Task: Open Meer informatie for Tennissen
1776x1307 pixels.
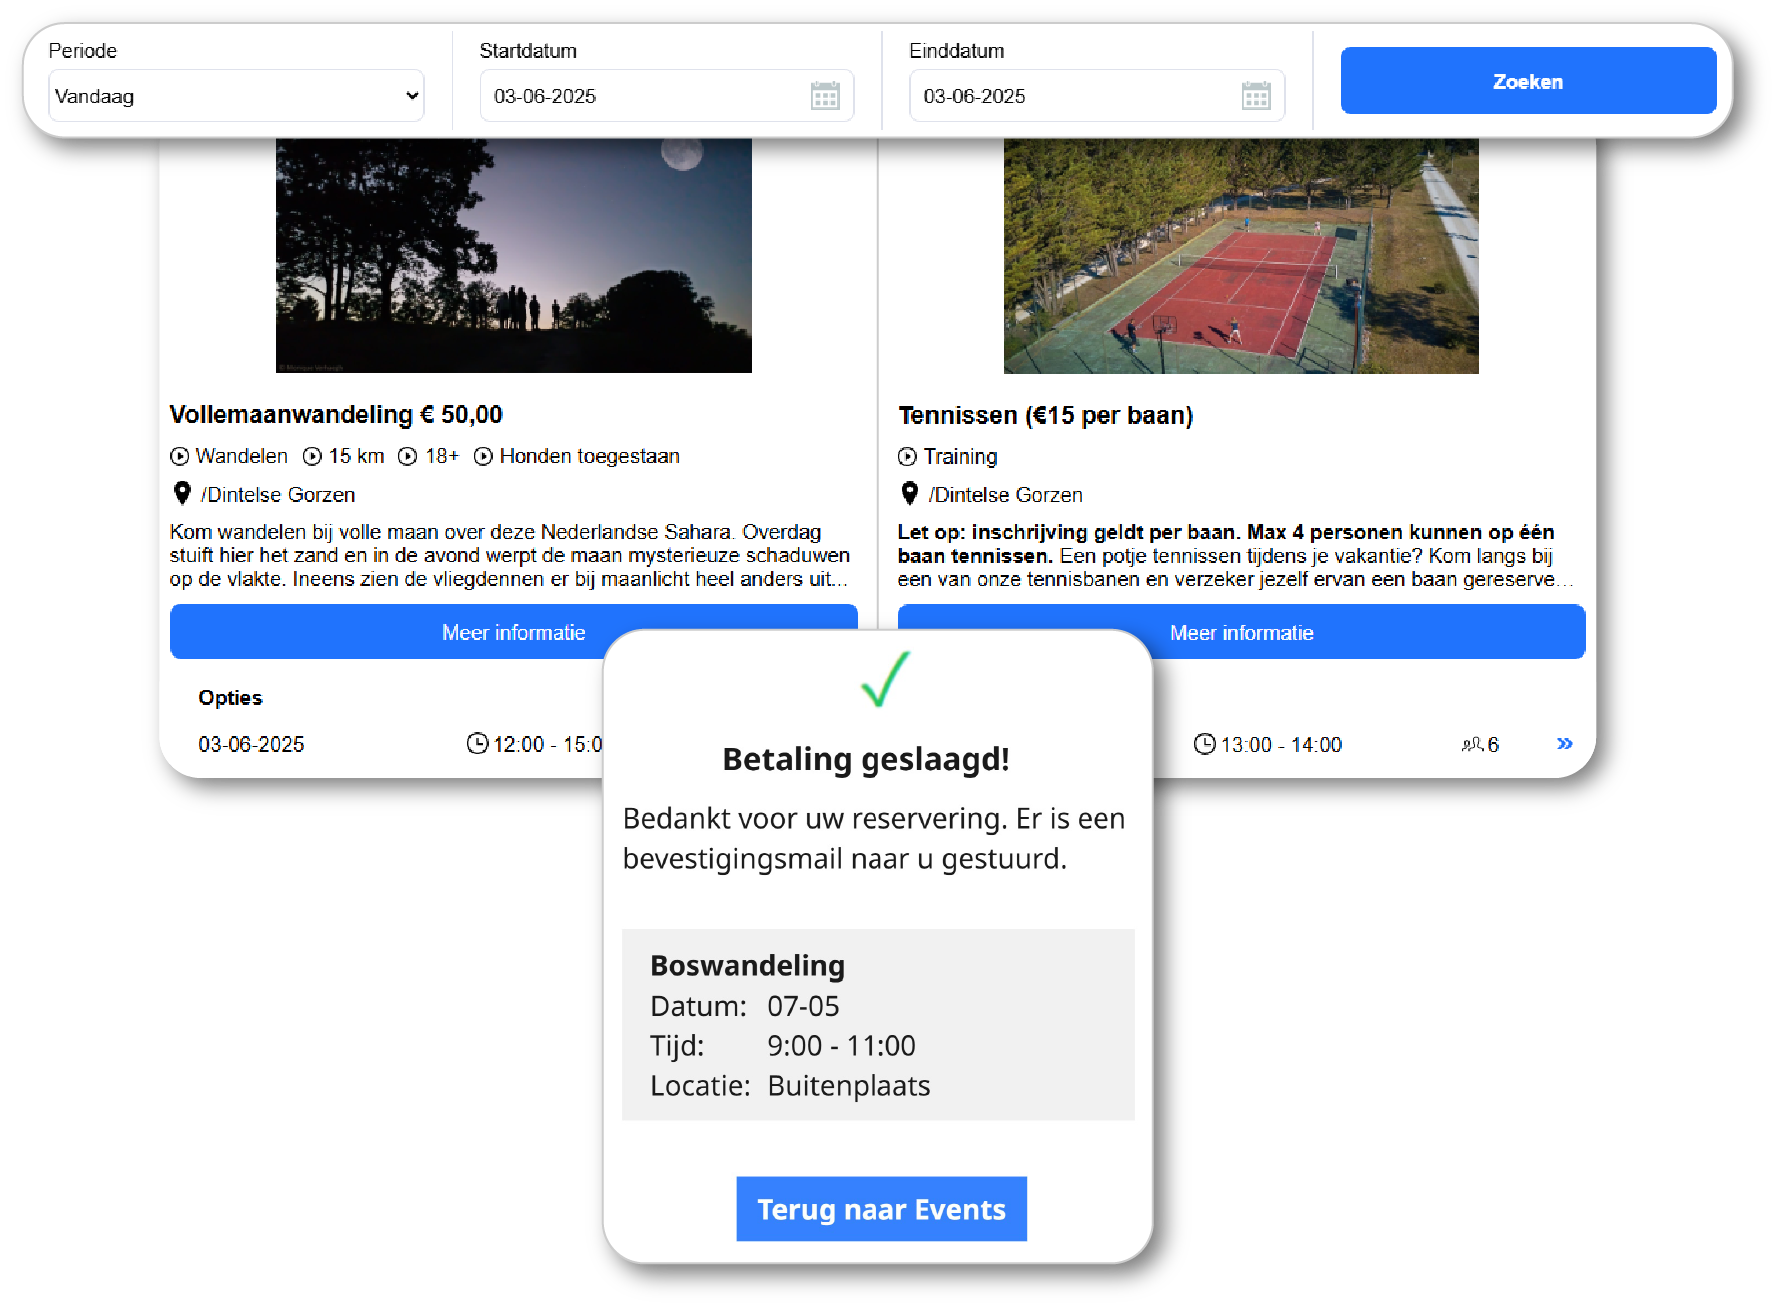Action: click(1241, 632)
